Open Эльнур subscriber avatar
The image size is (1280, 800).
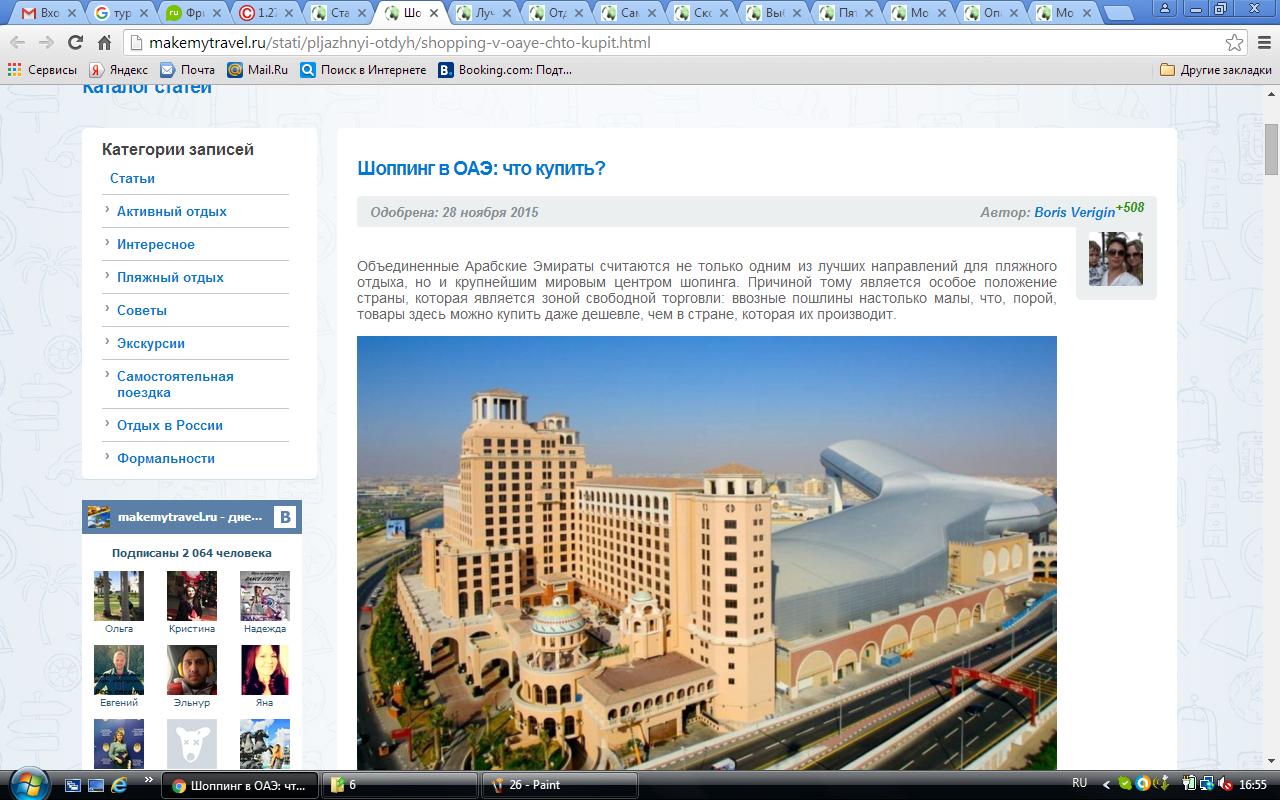192,670
